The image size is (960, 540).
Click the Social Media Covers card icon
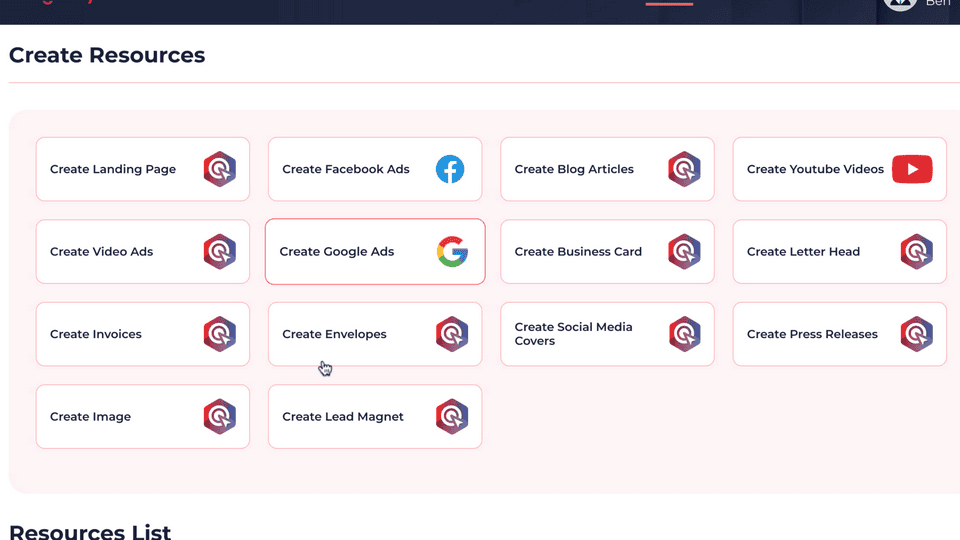click(684, 334)
